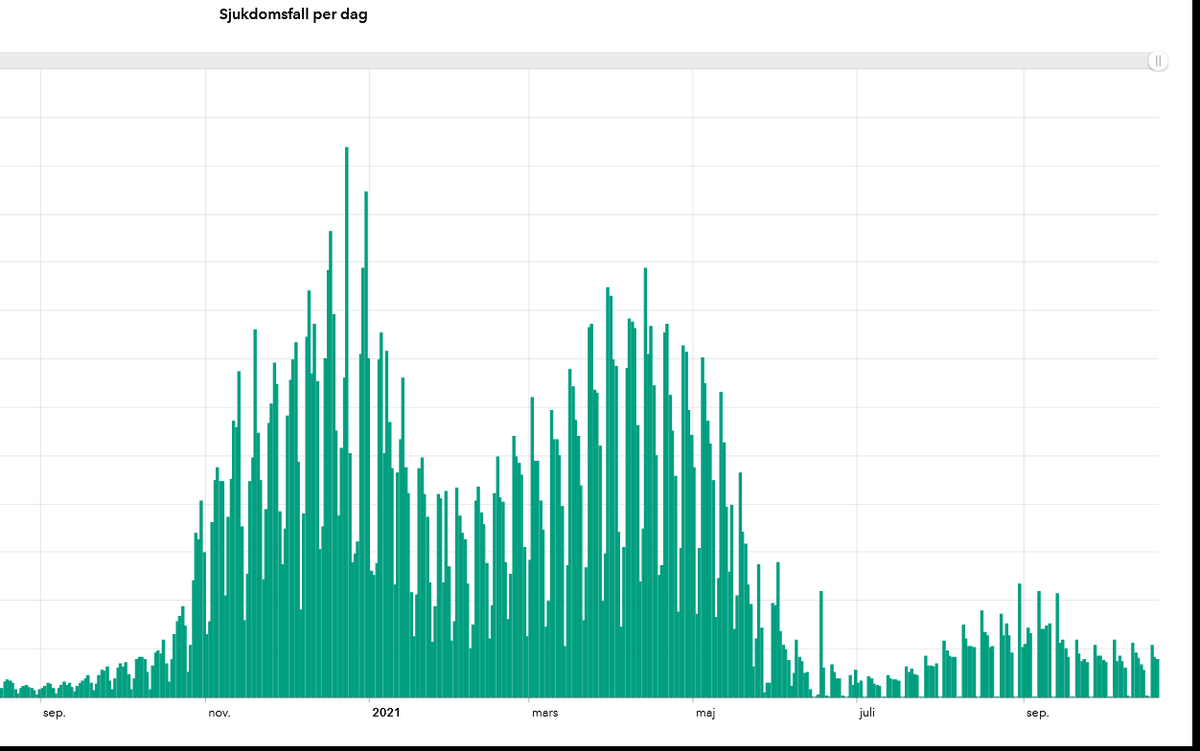Click the "nov." axis label

pos(220,713)
